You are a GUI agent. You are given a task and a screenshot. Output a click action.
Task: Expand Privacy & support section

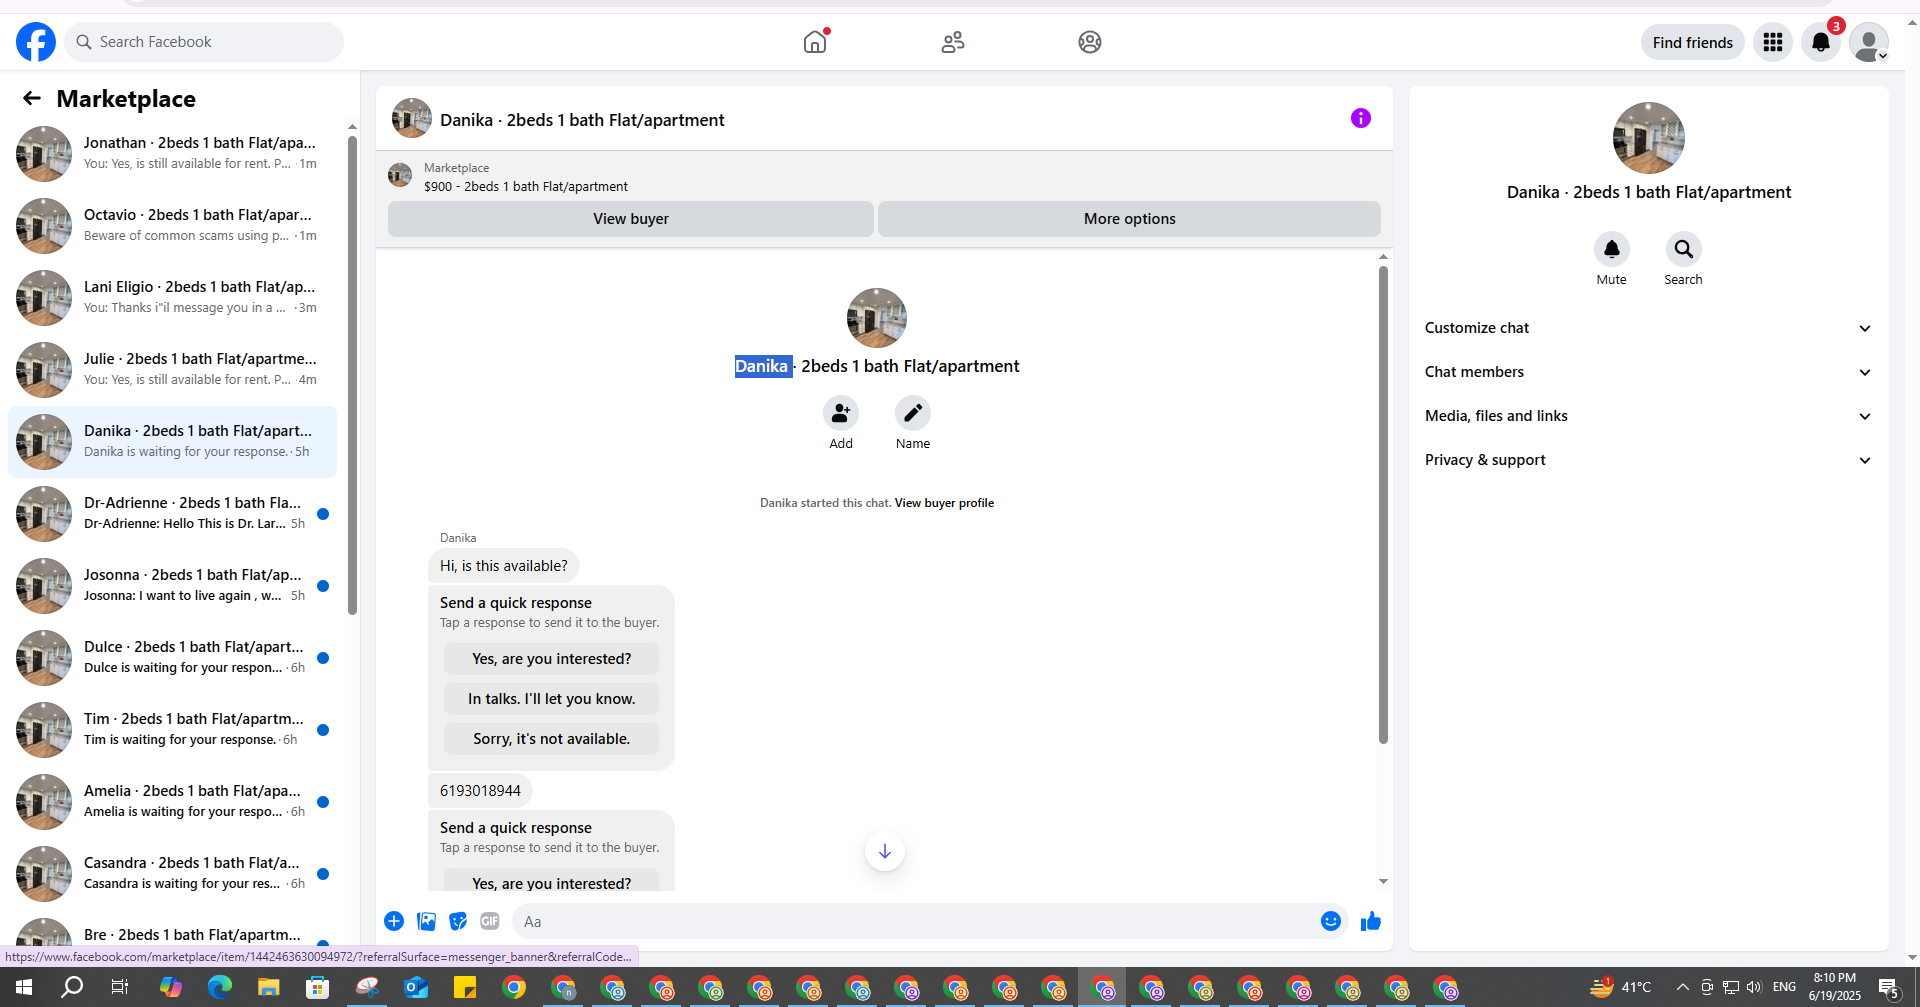(x=1648, y=460)
